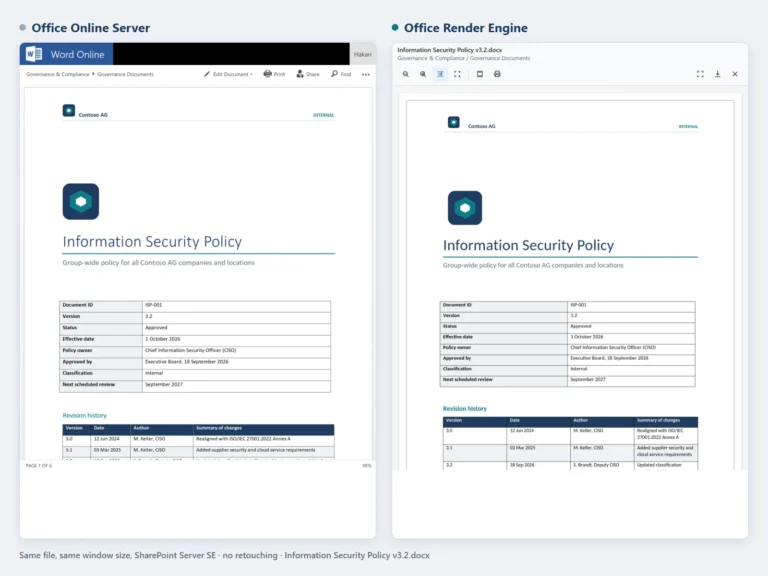
Task: Click the Revision history heading in Word Online
Action: pyautogui.click(x=84, y=415)
